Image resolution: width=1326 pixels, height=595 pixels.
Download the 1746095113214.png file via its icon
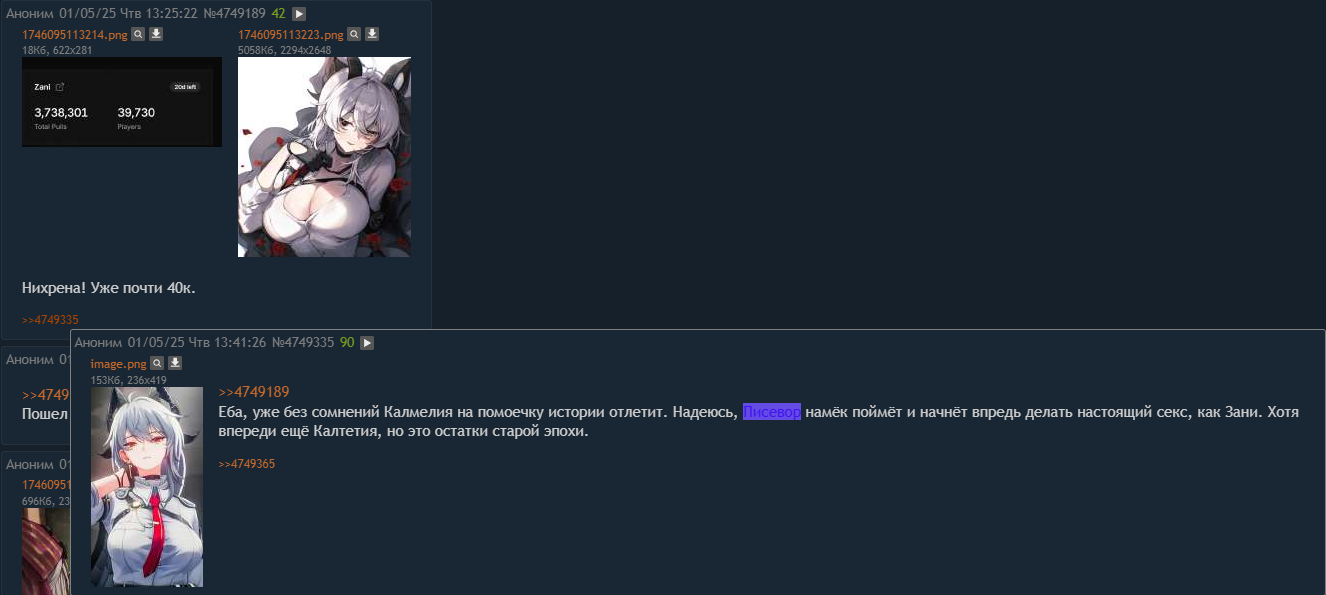[x=156, y=34]
